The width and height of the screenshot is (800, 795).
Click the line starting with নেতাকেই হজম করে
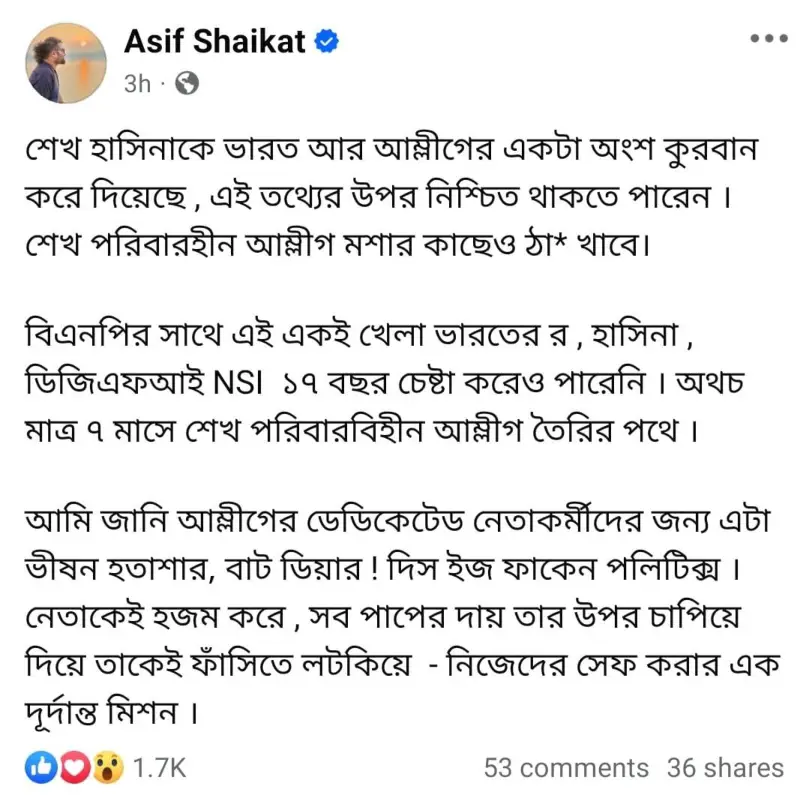[383, 616]
